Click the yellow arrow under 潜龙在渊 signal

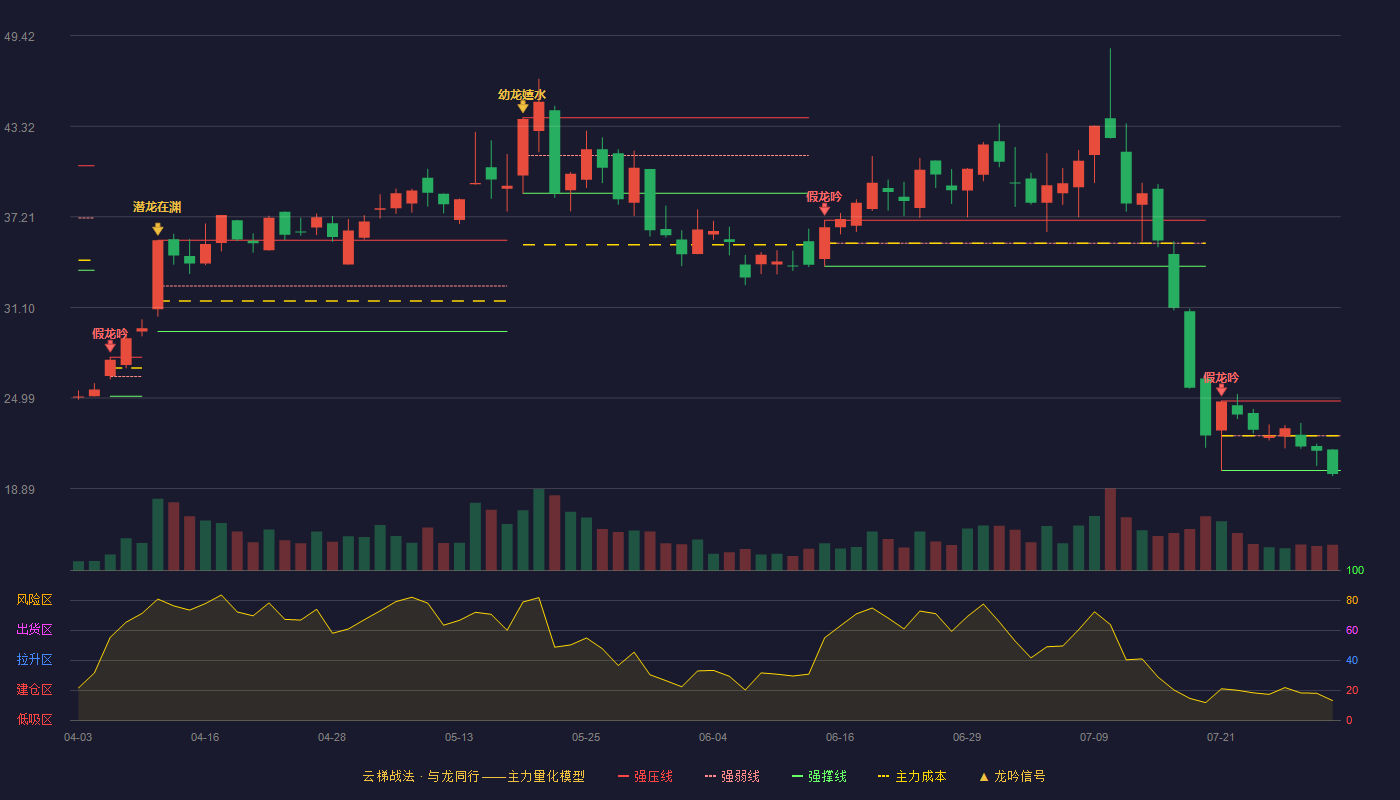(158, 229)
